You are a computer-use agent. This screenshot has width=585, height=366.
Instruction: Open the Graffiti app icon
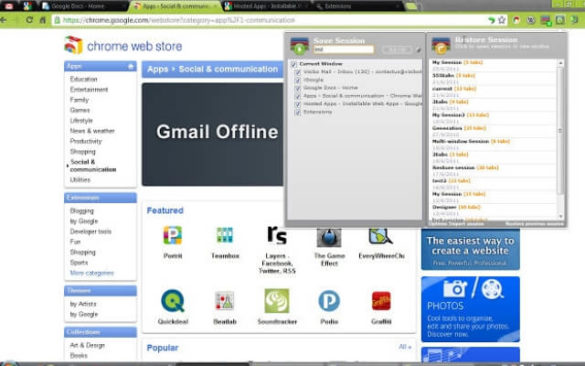tap(381, 301)
